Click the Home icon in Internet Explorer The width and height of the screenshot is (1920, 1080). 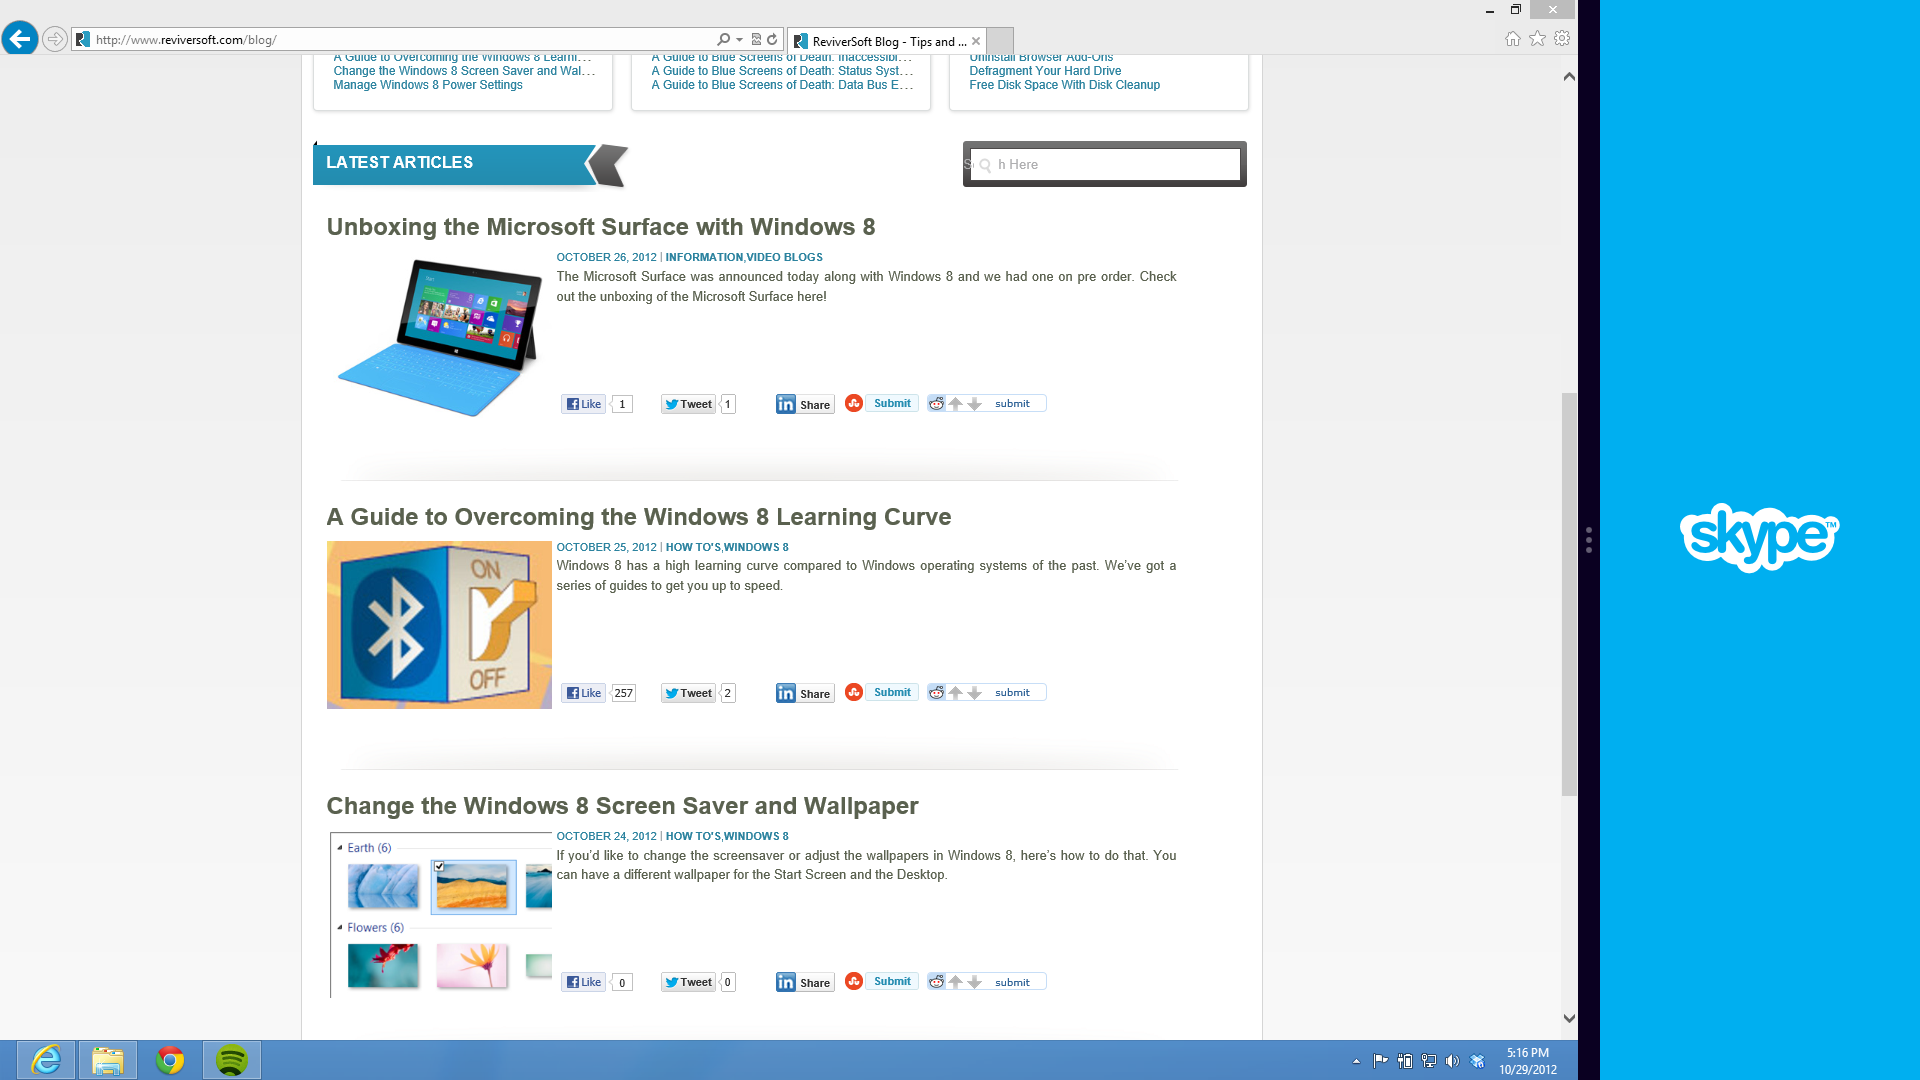click(x=1512, y=39)
